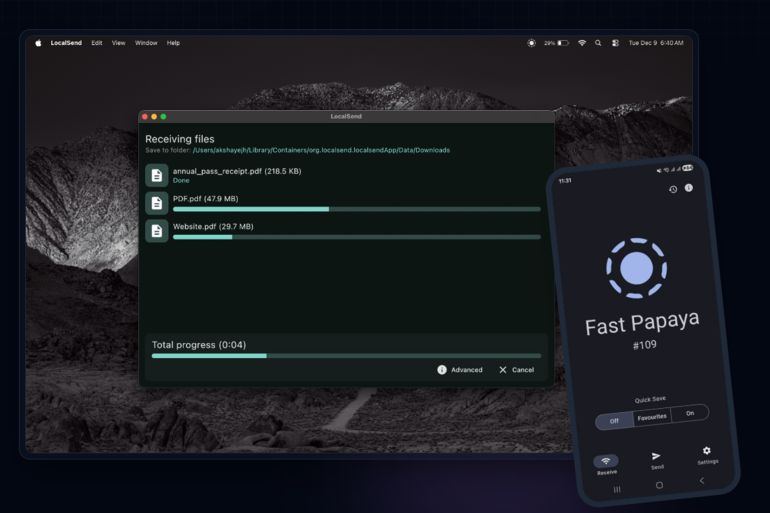770x513 pixels.
Task: Open the Settings tab on phone
Action: click(707, 454)
